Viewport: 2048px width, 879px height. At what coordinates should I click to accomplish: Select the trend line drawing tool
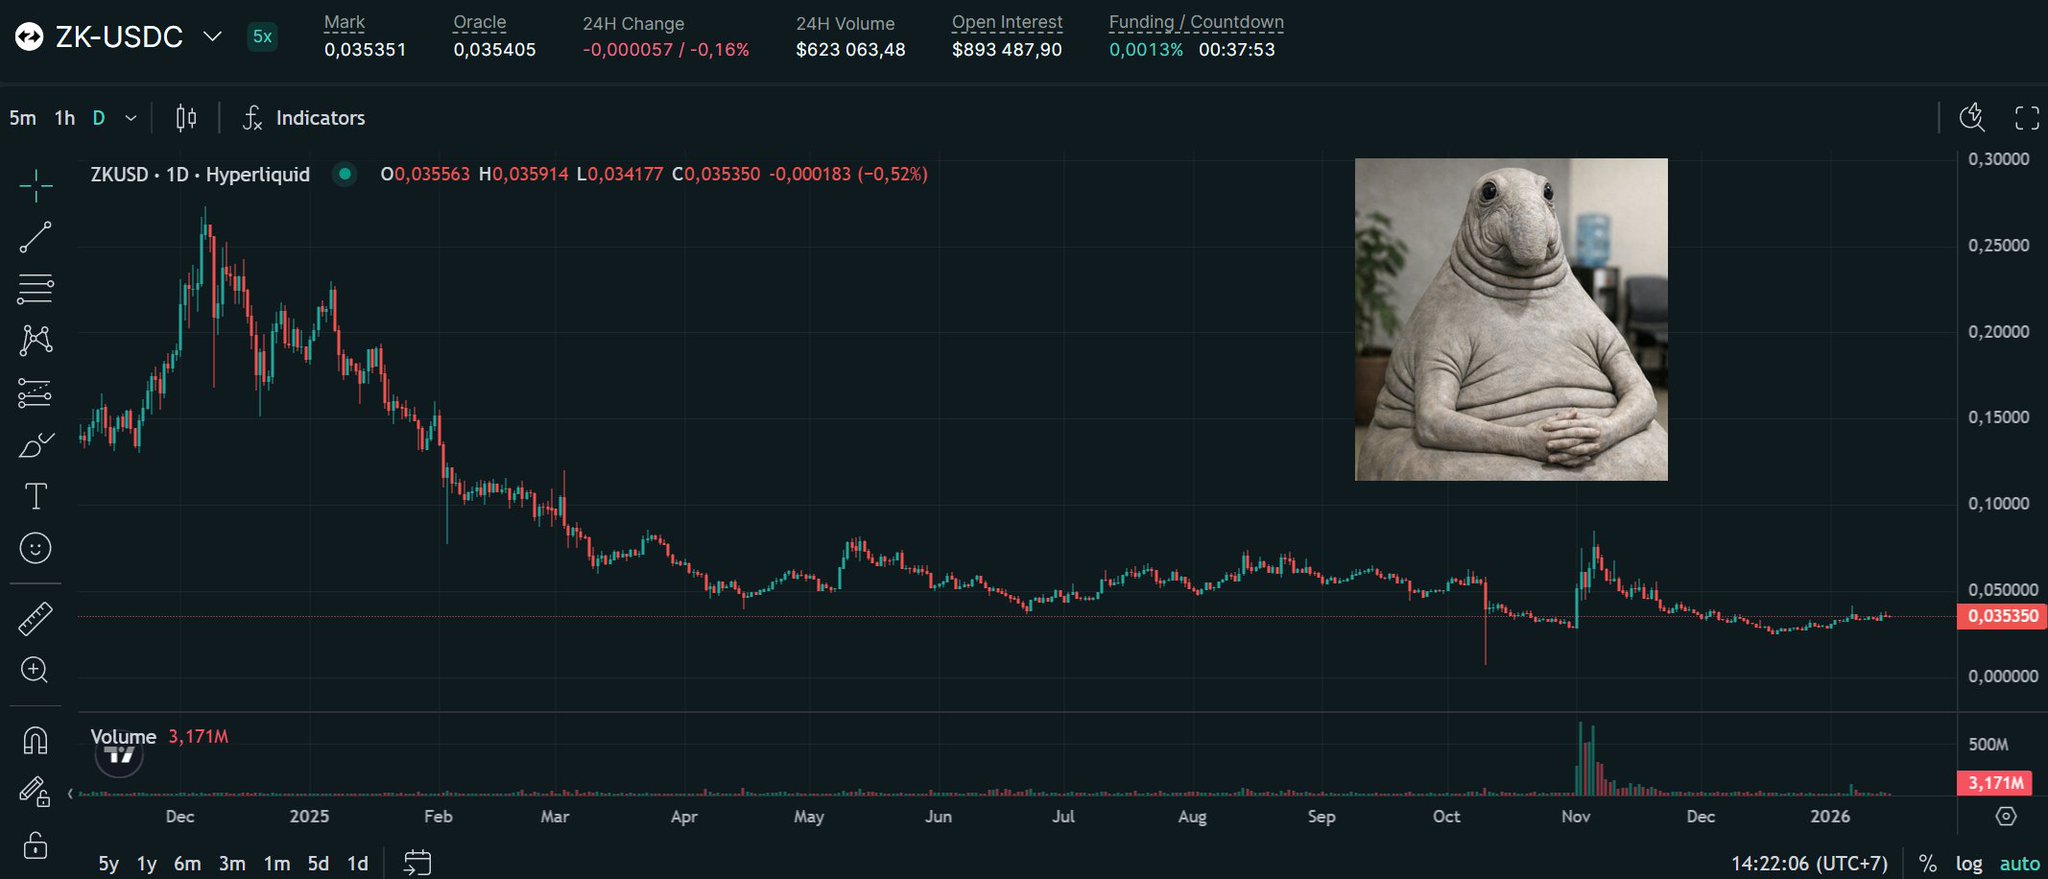pyautogui.click(x=36, y=237)
